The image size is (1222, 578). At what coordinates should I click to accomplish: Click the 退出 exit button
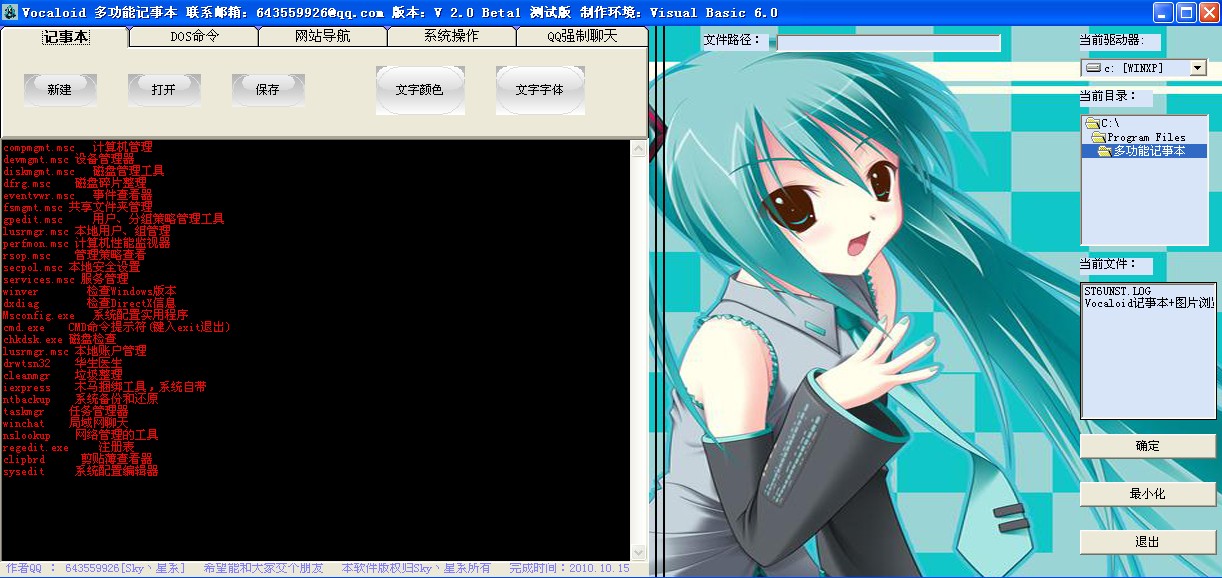[x=1147, y=542]
